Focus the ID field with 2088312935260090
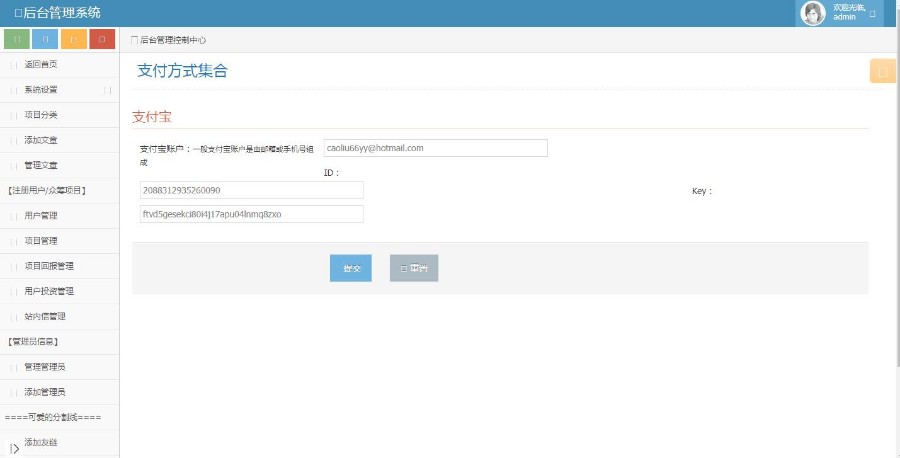 click(252, 190)
